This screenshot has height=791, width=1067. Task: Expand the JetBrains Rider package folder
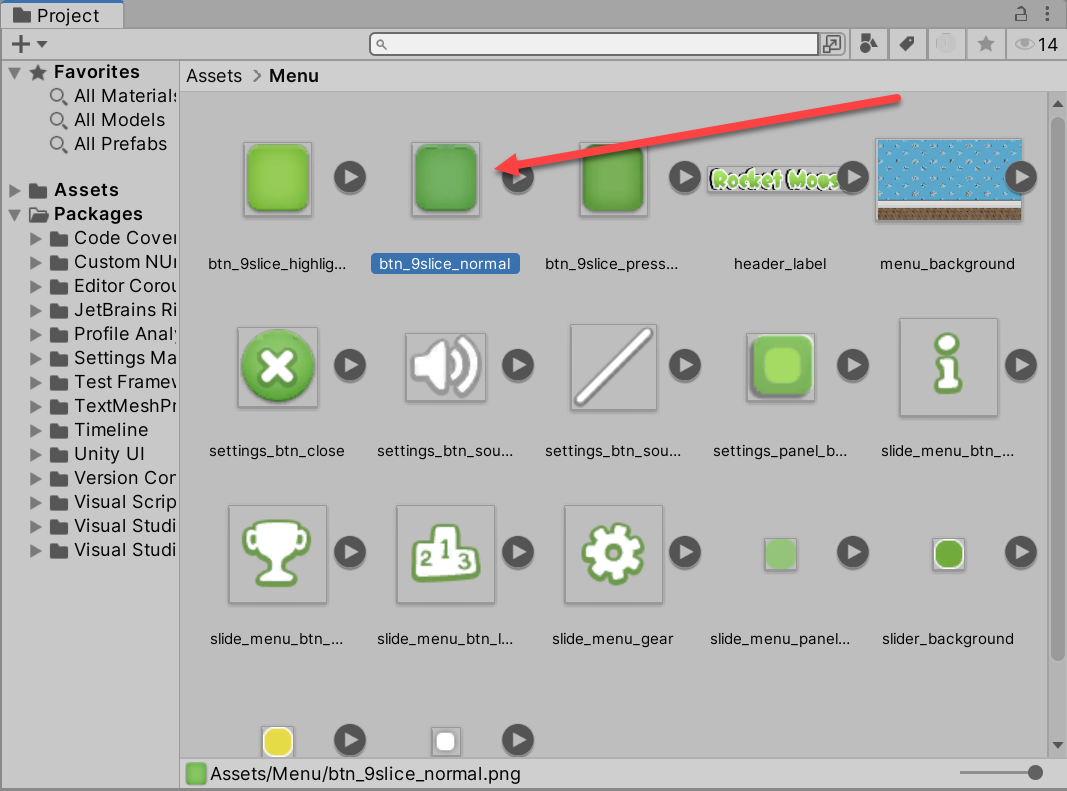click(x=35, y=310)
